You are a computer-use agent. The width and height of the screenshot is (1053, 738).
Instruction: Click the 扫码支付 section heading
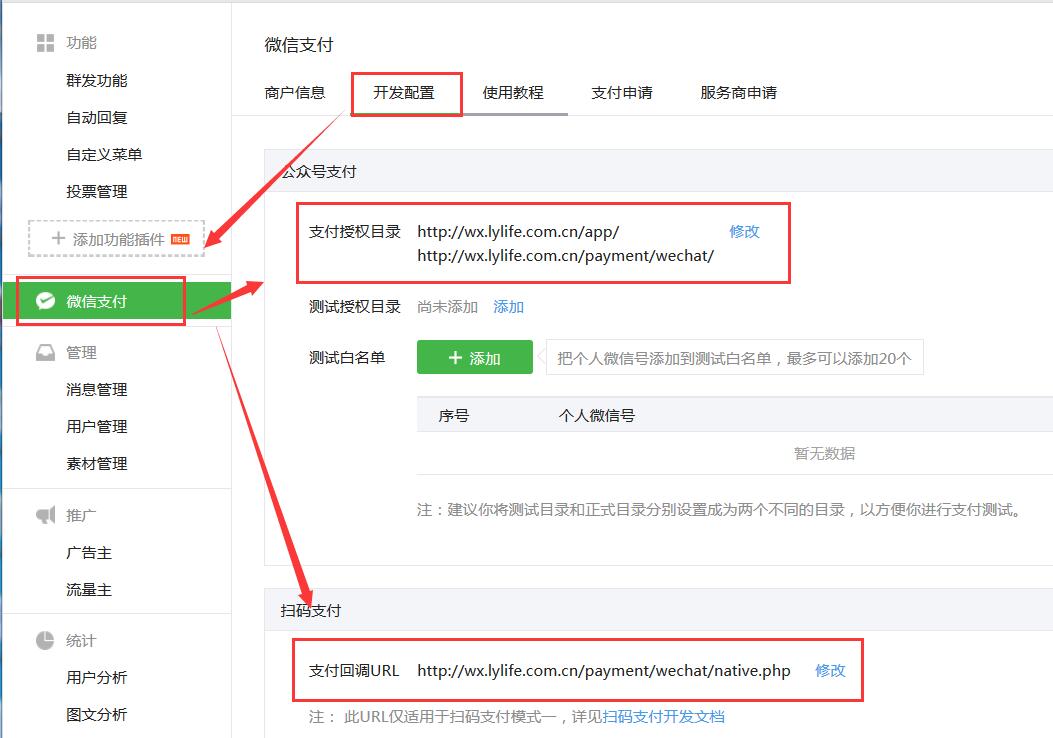[x=310, y=610]
